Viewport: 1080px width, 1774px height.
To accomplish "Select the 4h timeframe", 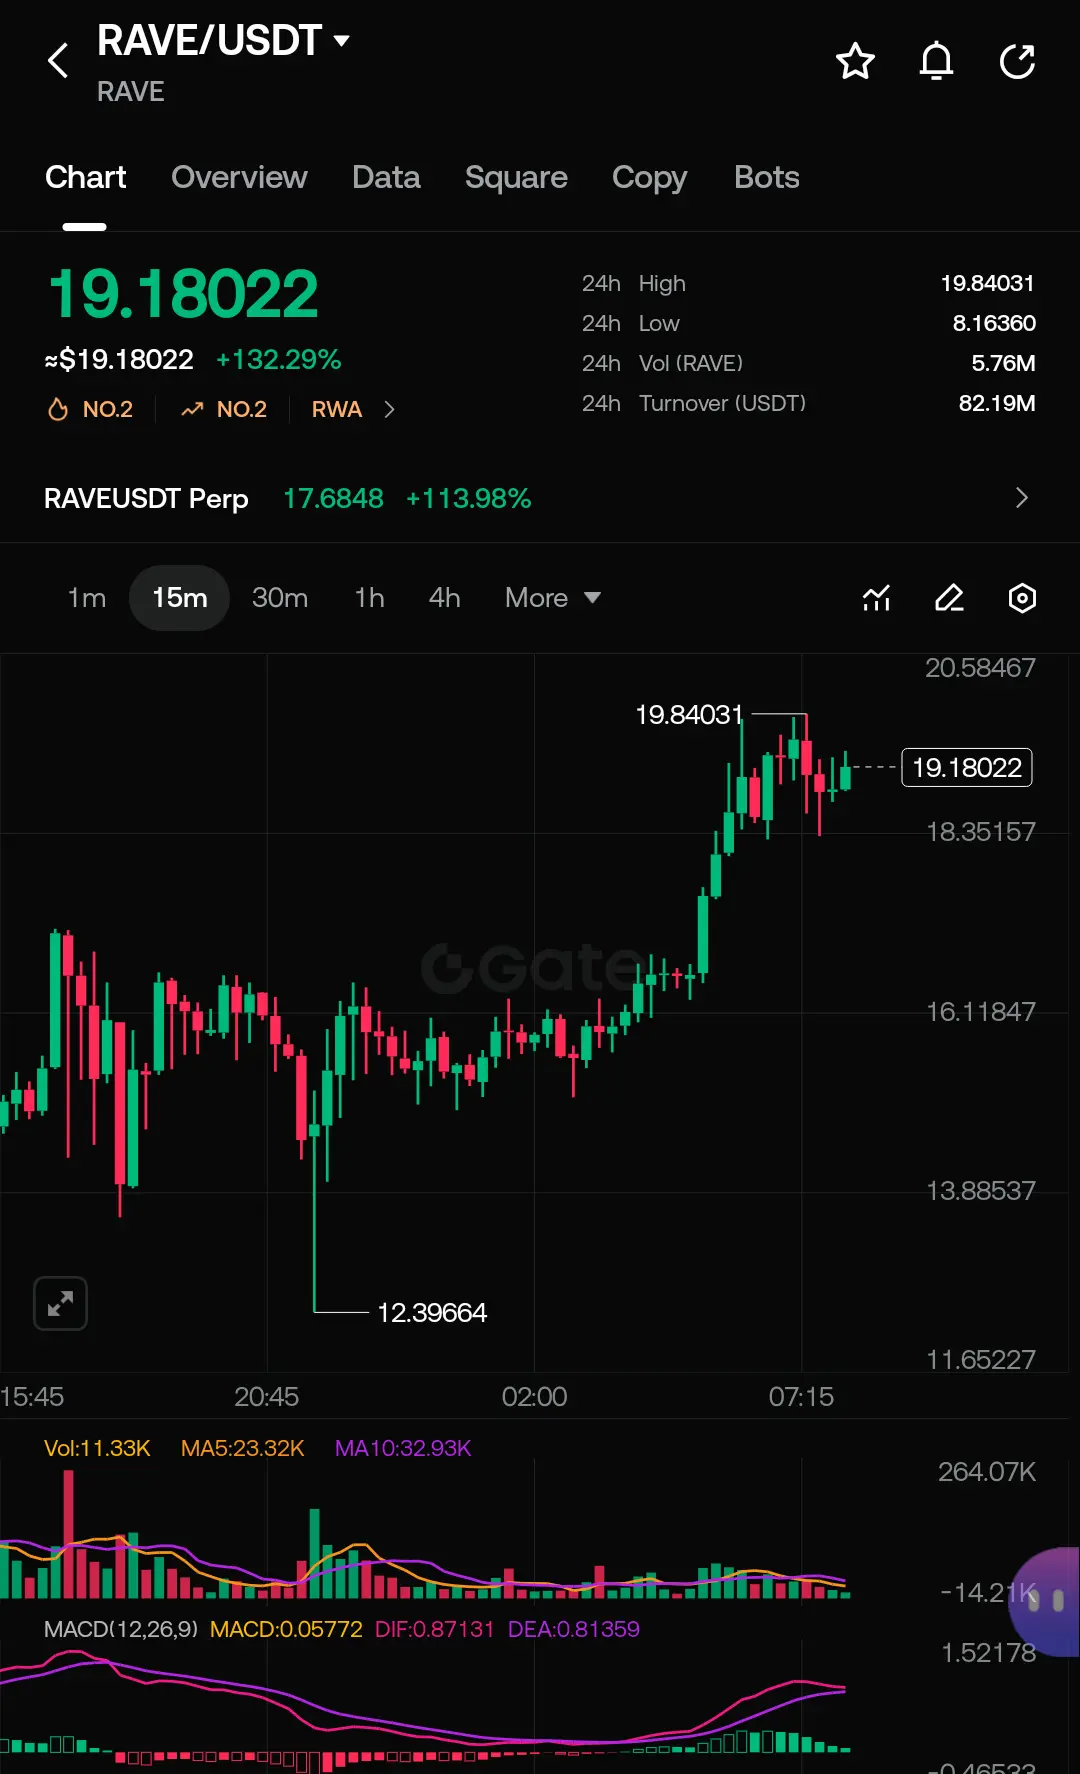I will click(445, 598).
